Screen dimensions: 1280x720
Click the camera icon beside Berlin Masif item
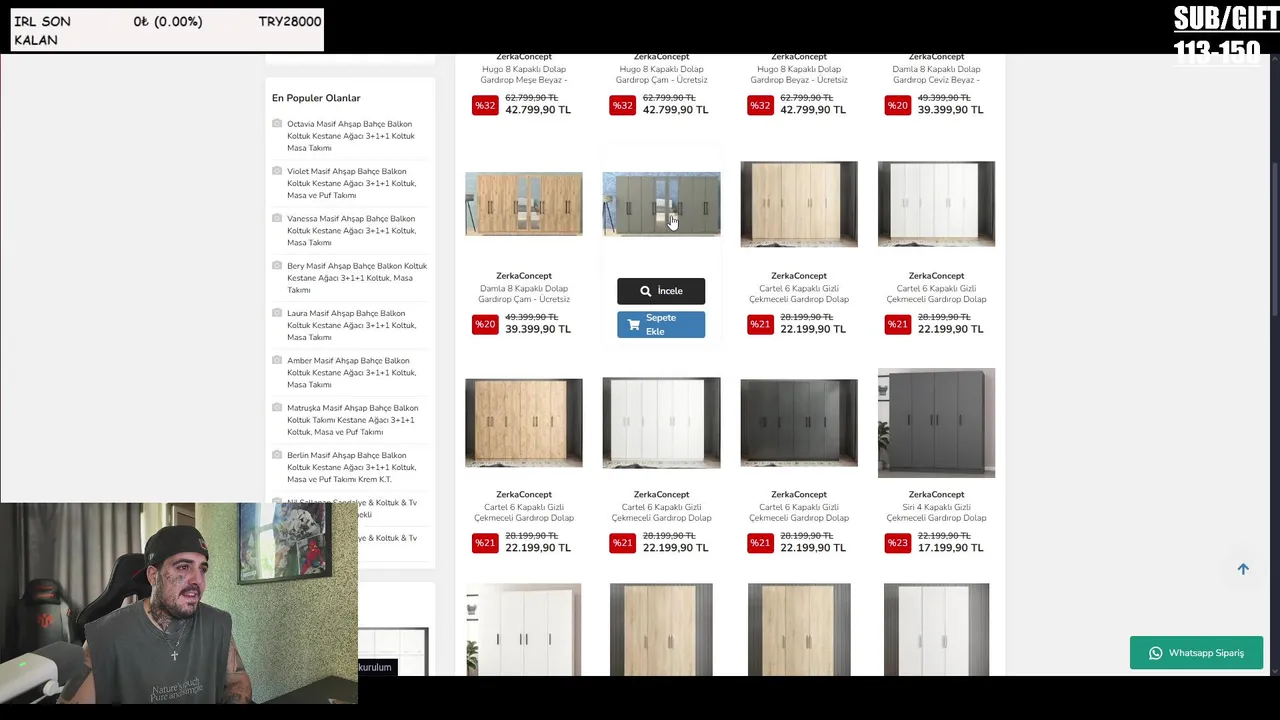(277, 455)
